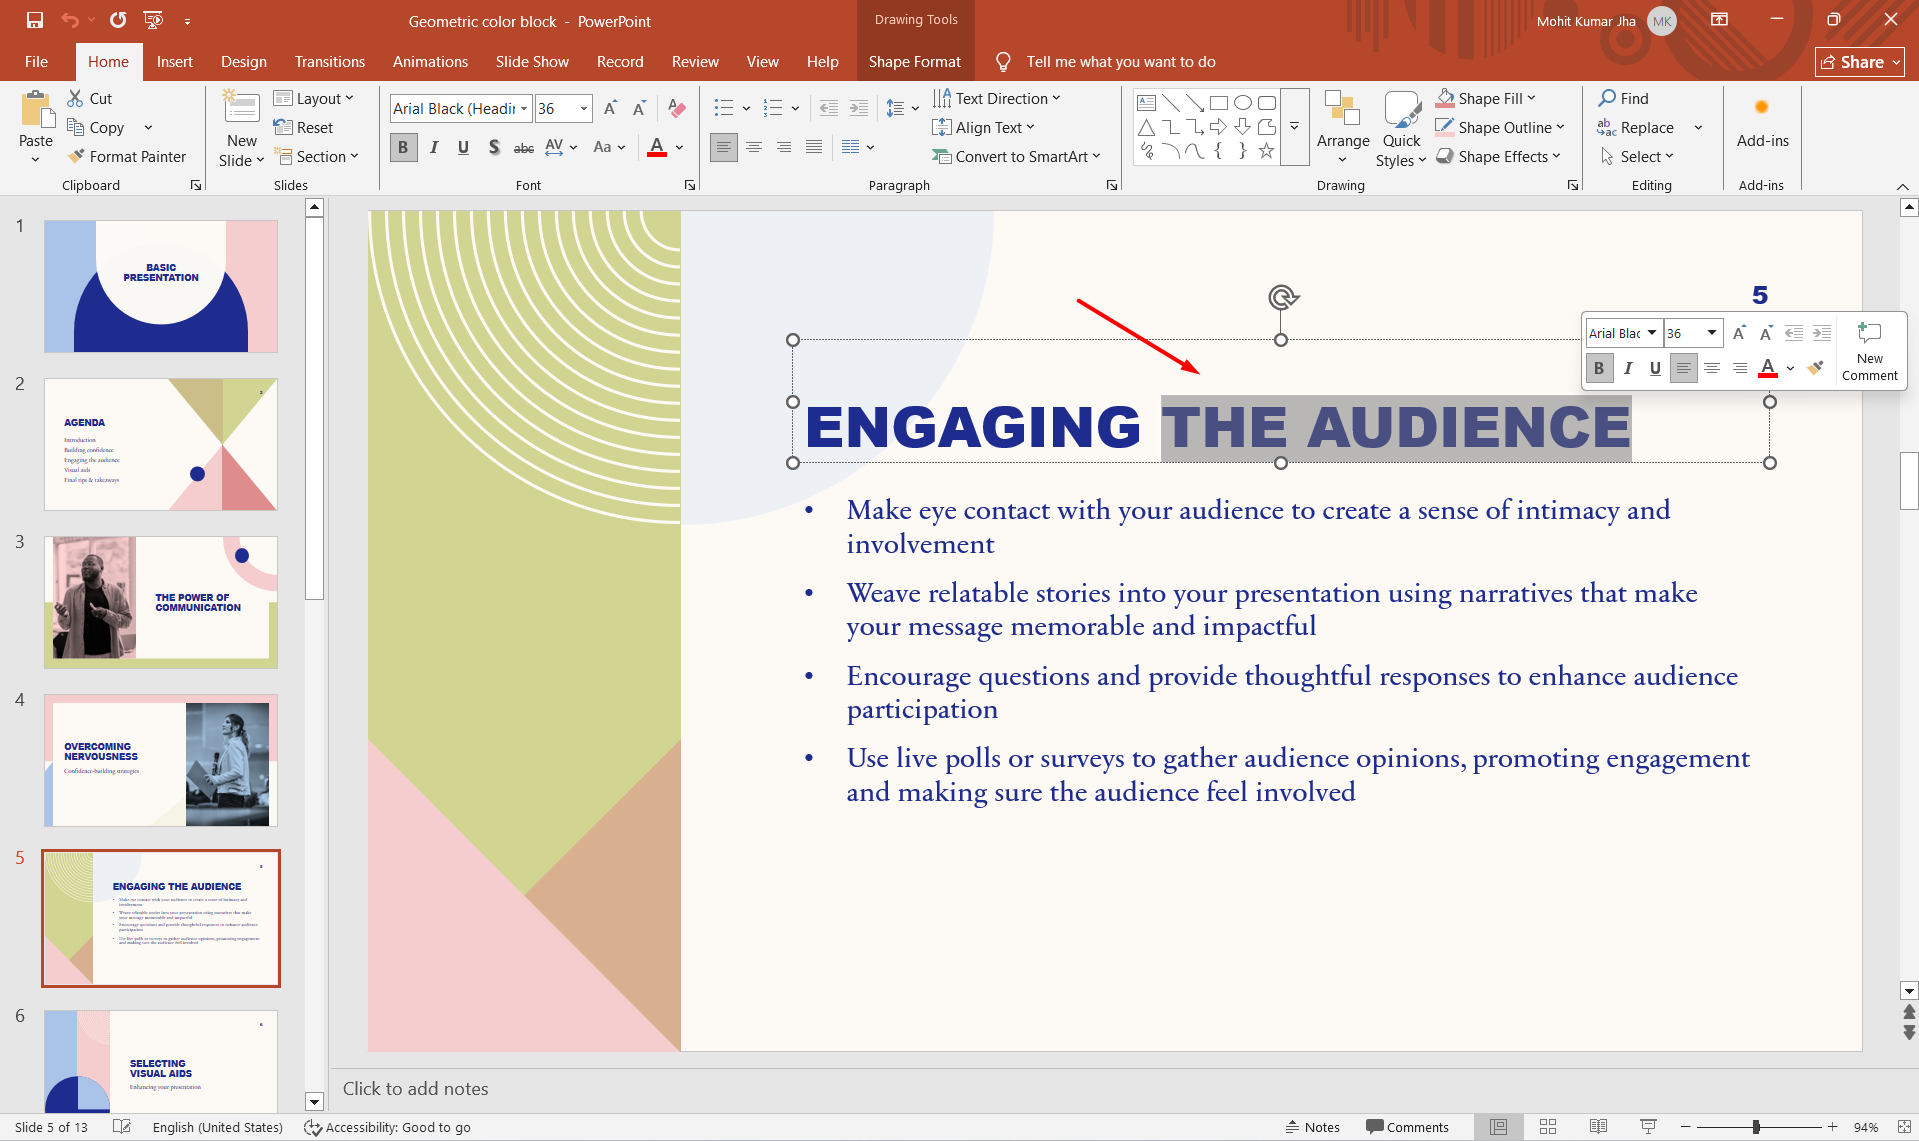The image size is (1919, 1141).
Task: Open the font name dropdown in ribbon
Action: (524, 108)
